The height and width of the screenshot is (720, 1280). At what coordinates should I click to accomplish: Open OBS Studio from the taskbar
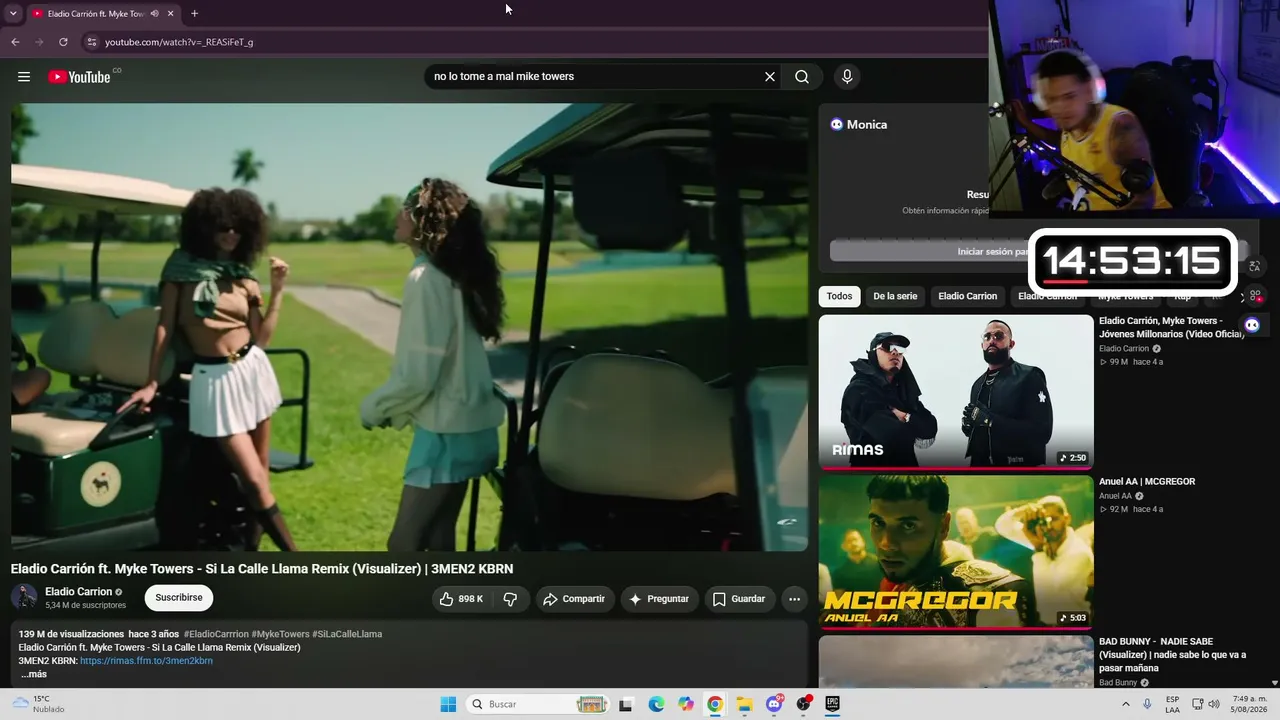click(803, 704)
